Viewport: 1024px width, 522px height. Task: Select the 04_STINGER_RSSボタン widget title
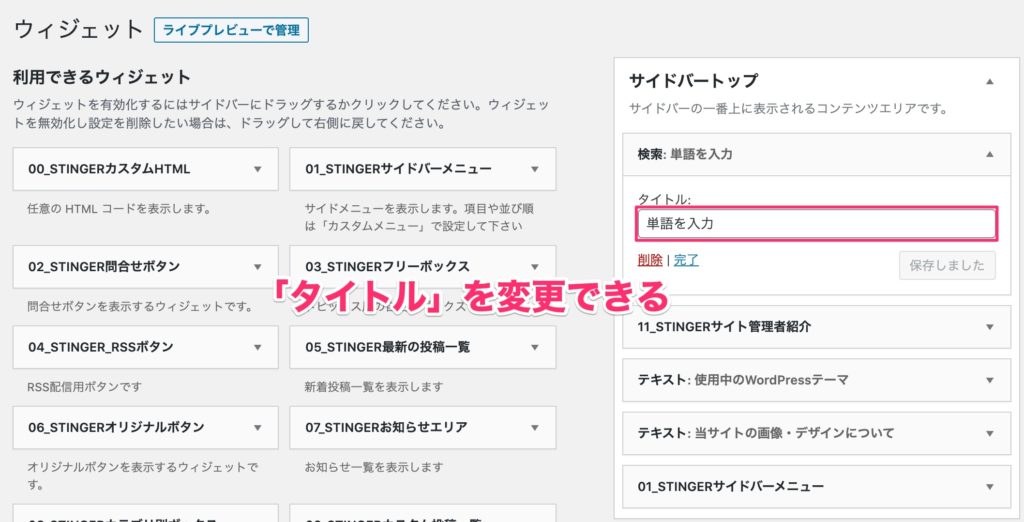click(x=101, y=347)
